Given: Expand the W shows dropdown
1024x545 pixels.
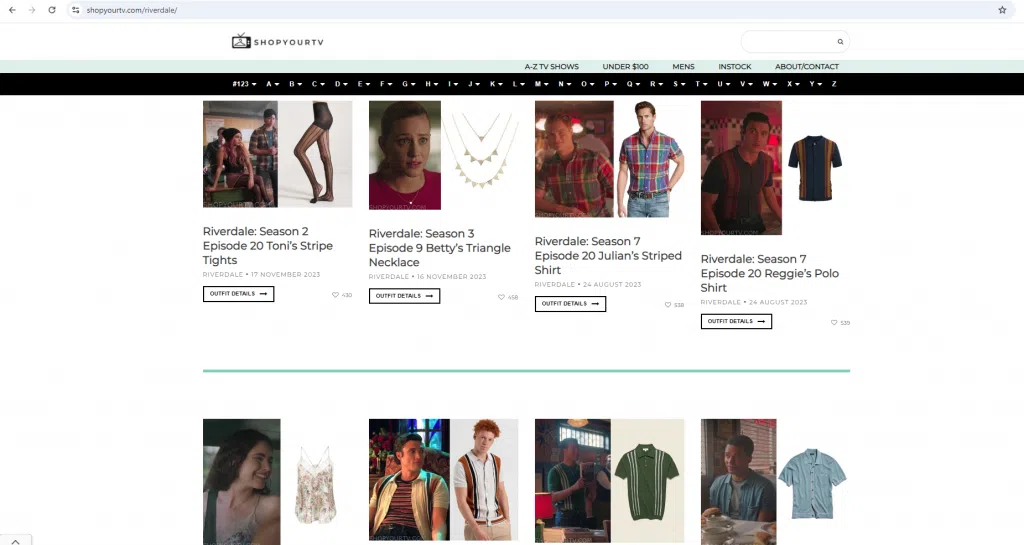Looking at the screenshot, I should click(769, 84).
